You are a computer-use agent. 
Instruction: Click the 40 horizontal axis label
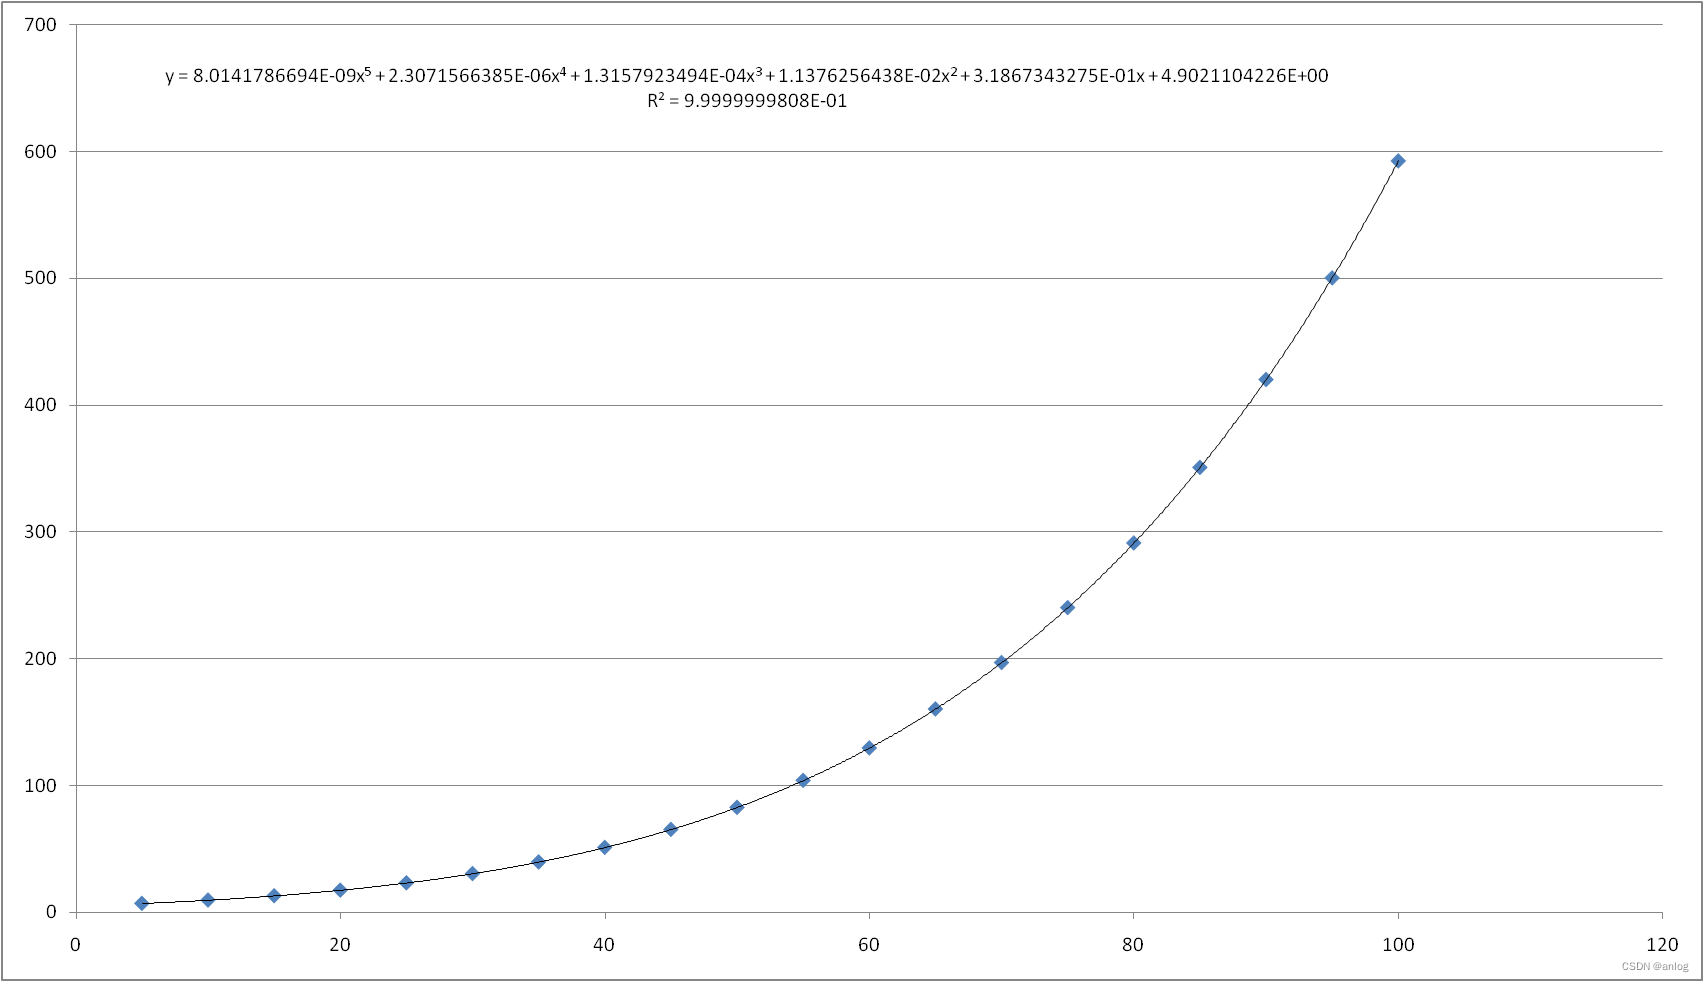pos(604,945)
